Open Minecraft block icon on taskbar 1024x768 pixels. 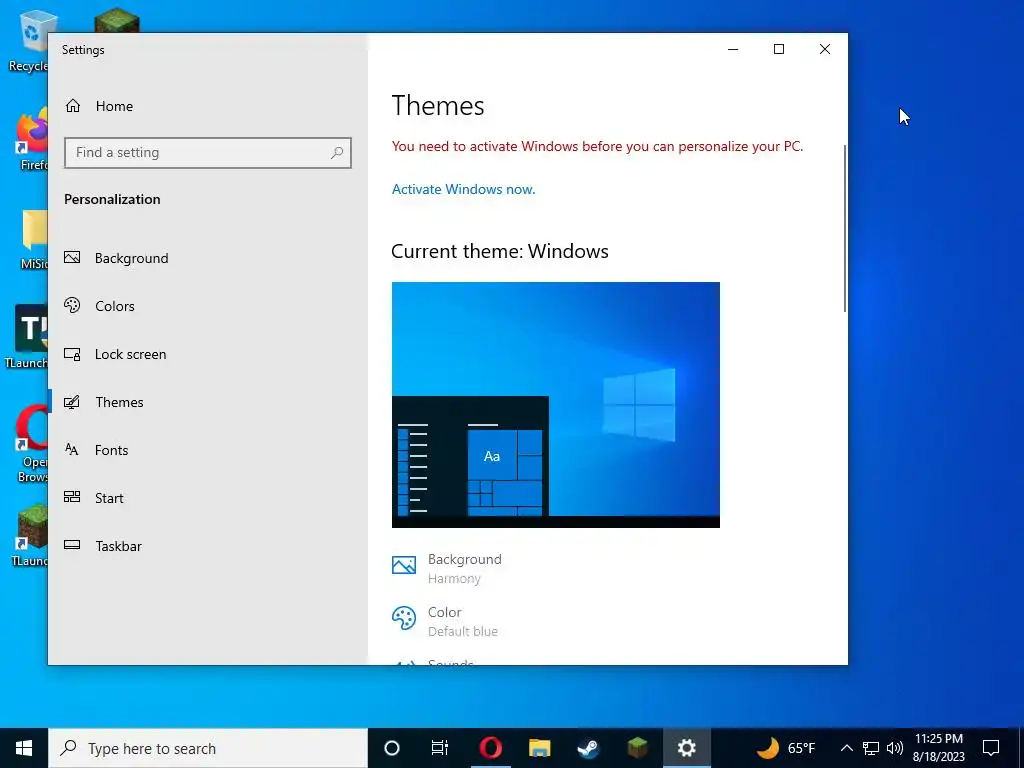pyautogui.click(x=637, y=748)
